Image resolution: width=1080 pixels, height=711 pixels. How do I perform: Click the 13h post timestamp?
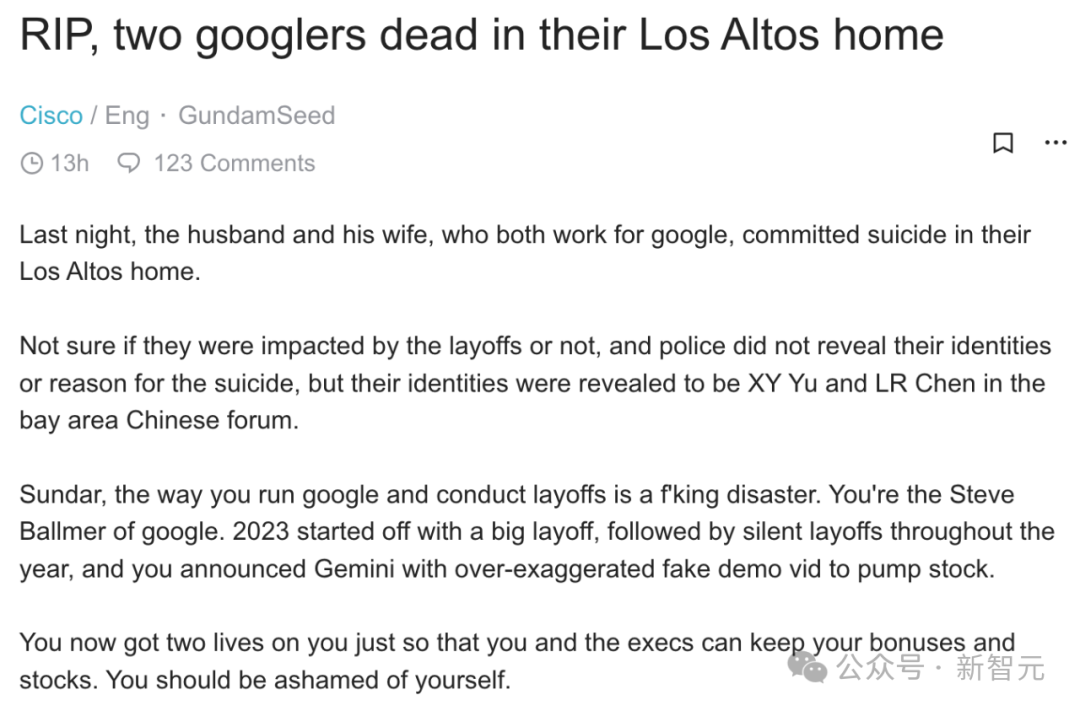click(x=70, y=163)
